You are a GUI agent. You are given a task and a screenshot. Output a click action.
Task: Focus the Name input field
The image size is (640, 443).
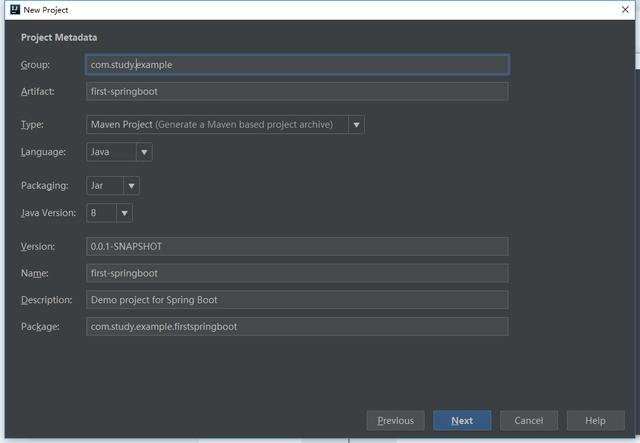point(297,273)
